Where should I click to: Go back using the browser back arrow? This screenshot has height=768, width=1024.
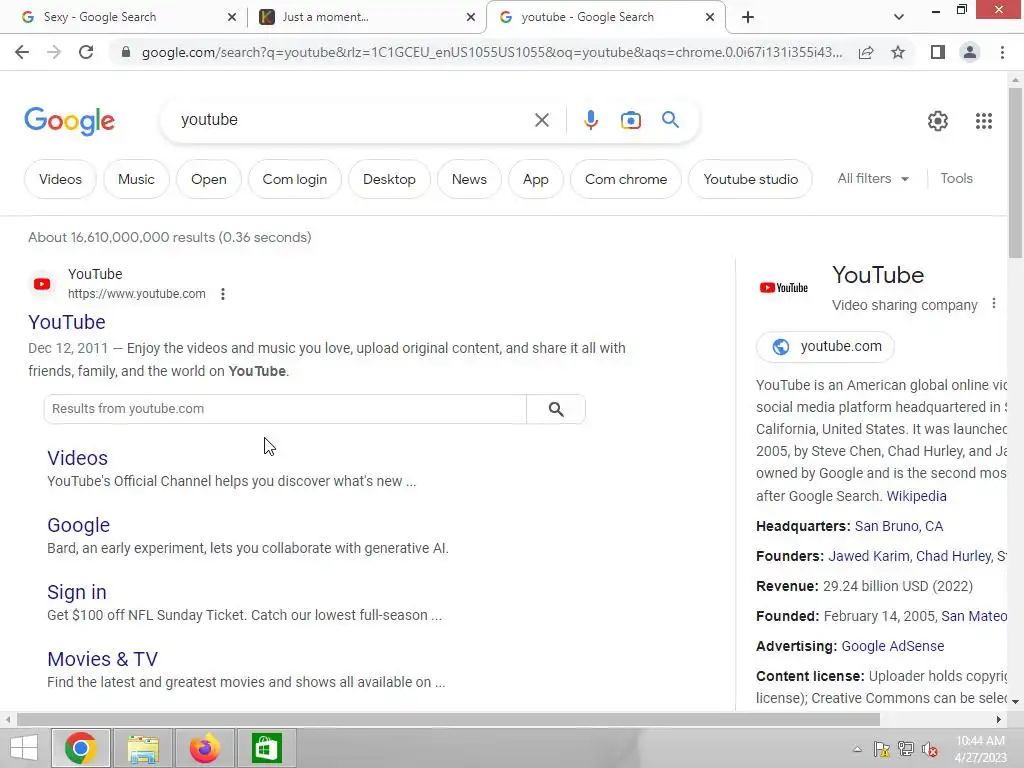pos(22,52)
